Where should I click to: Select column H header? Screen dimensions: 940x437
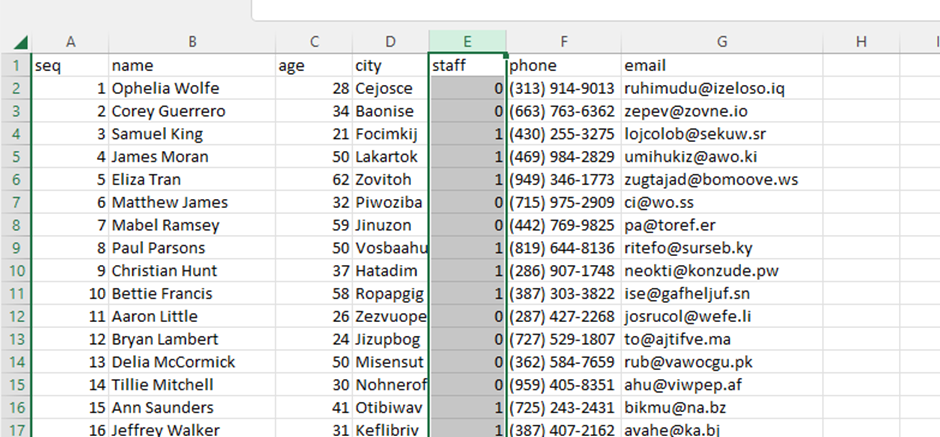click(860, 41)
